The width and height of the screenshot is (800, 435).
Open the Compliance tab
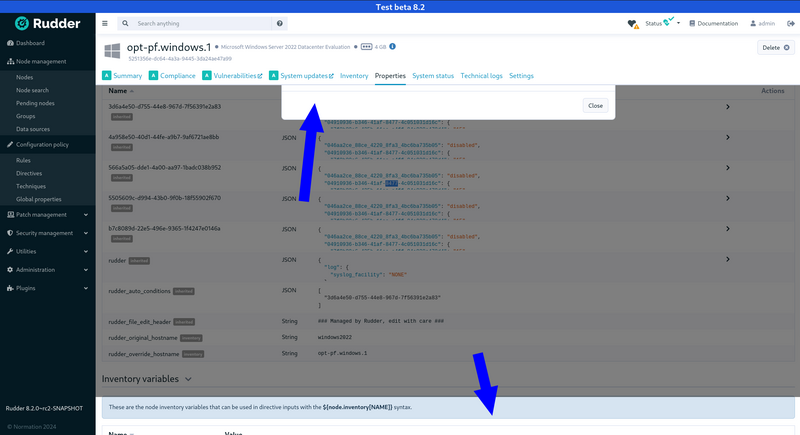(x=172, y=75)
